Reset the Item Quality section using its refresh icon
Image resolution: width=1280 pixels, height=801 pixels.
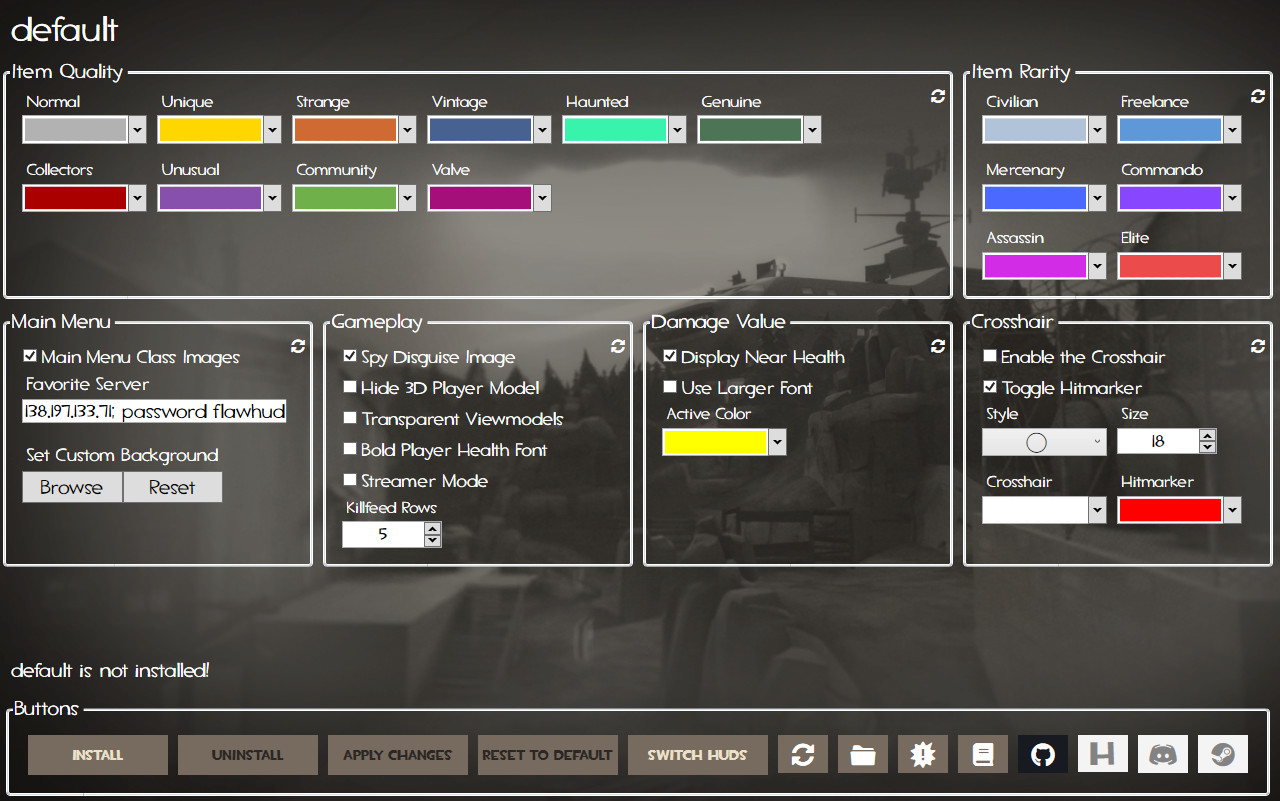(937, 96)
